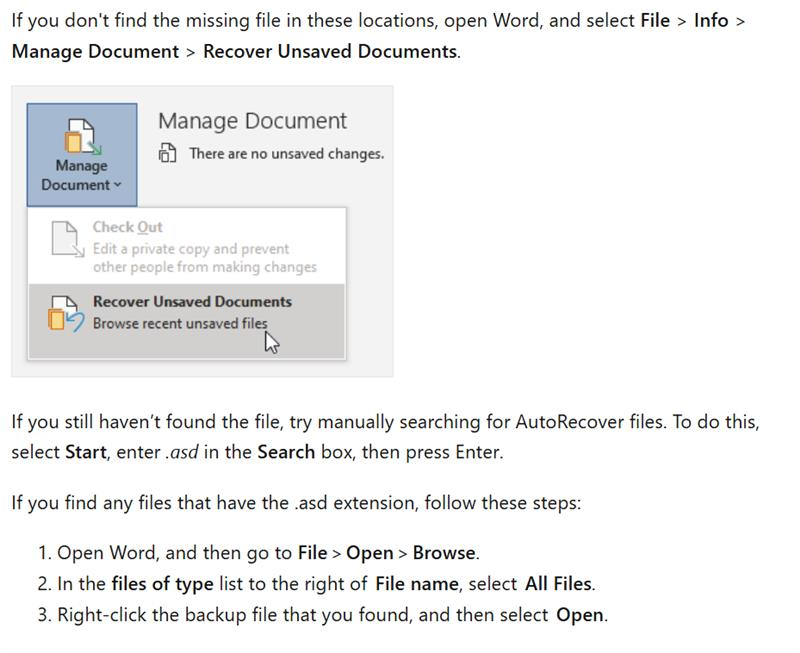Click the document icon beside "There are no unsaved changes"
Image resolution: width=800 pixels, height=653 pixels.
[166, 153]
